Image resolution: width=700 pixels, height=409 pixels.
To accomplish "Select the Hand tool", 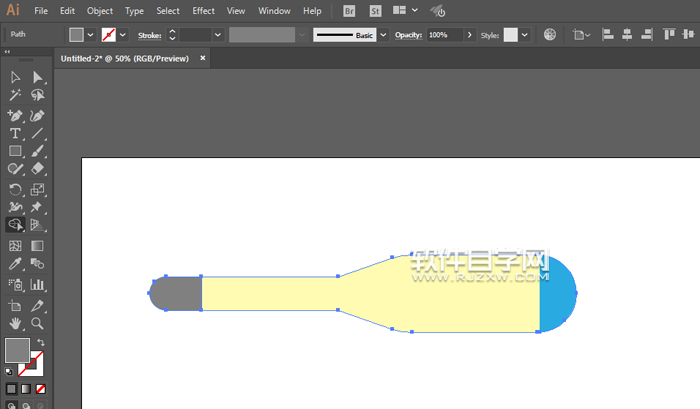I will 15,323.
